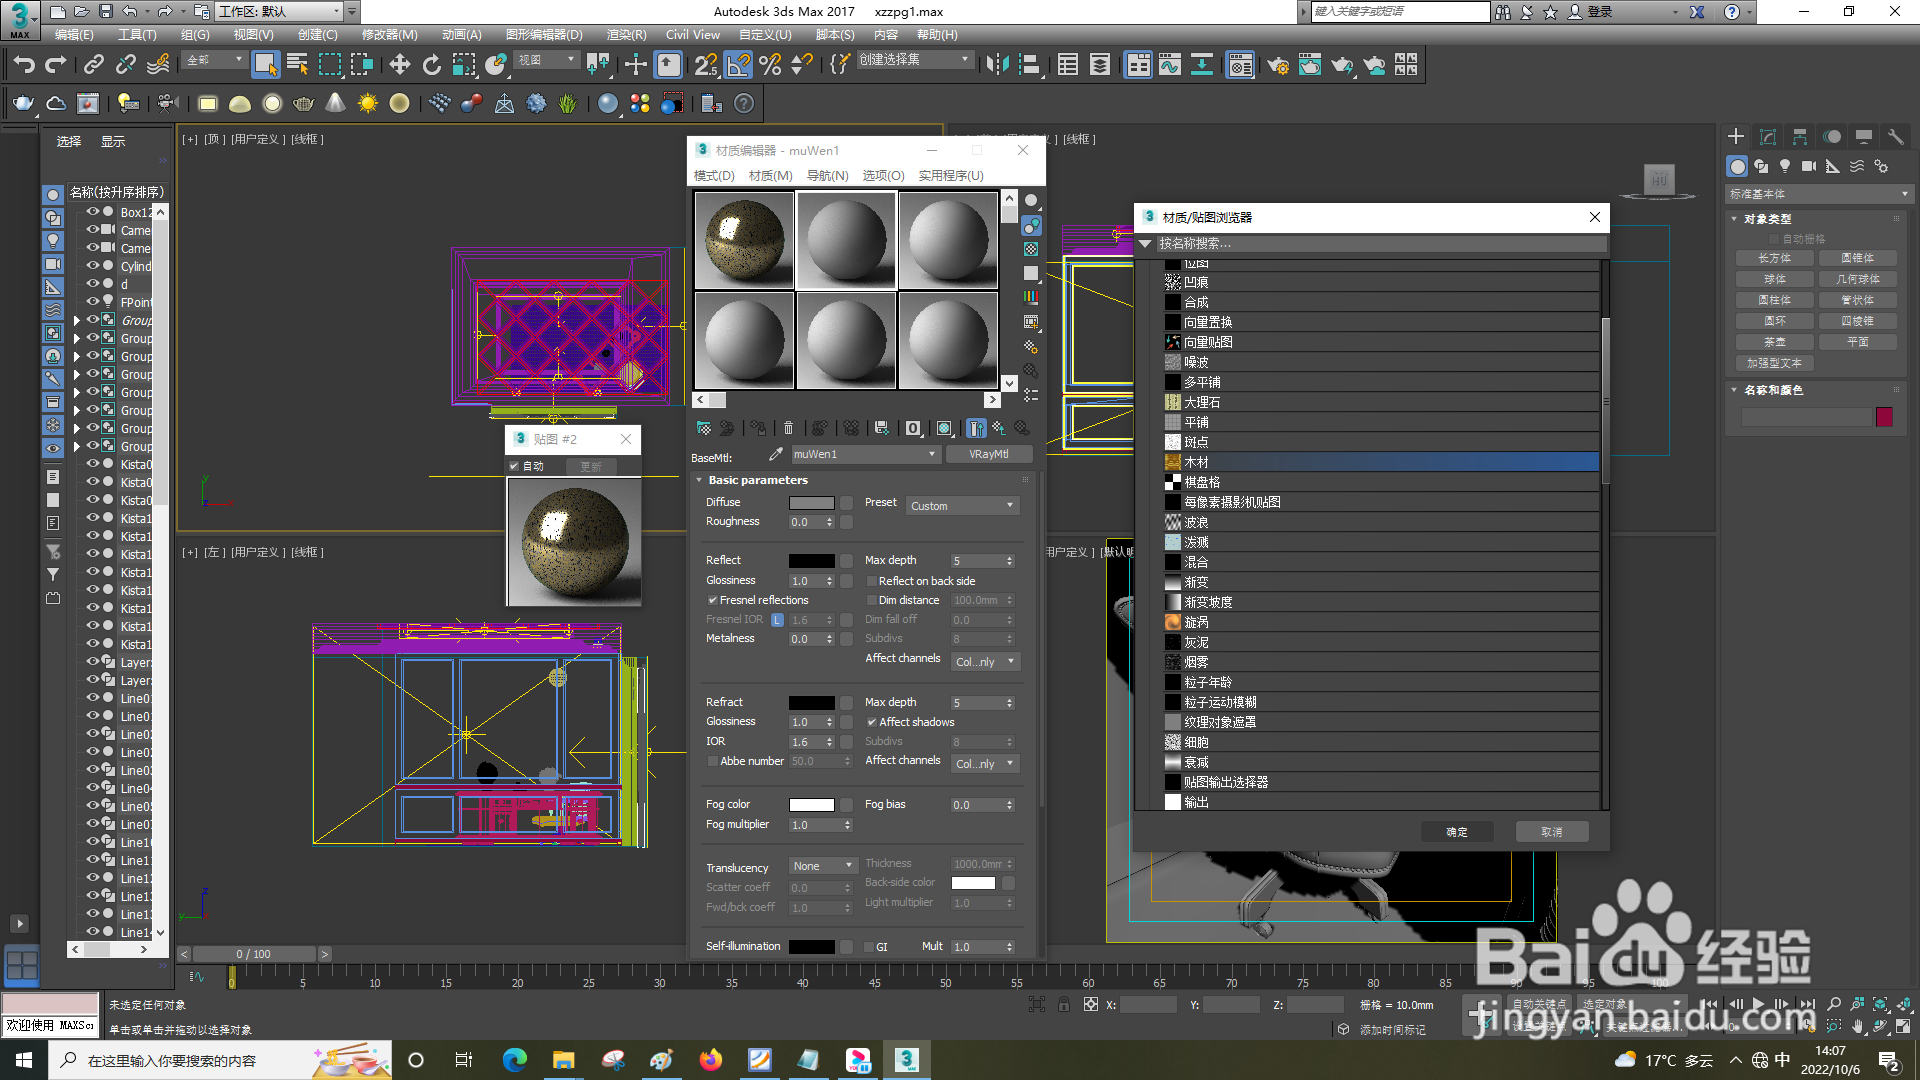Viewport: 1920px width, 1082px height.
Task: Open Render Setup from main toolbar
Action: [1277, 65]
